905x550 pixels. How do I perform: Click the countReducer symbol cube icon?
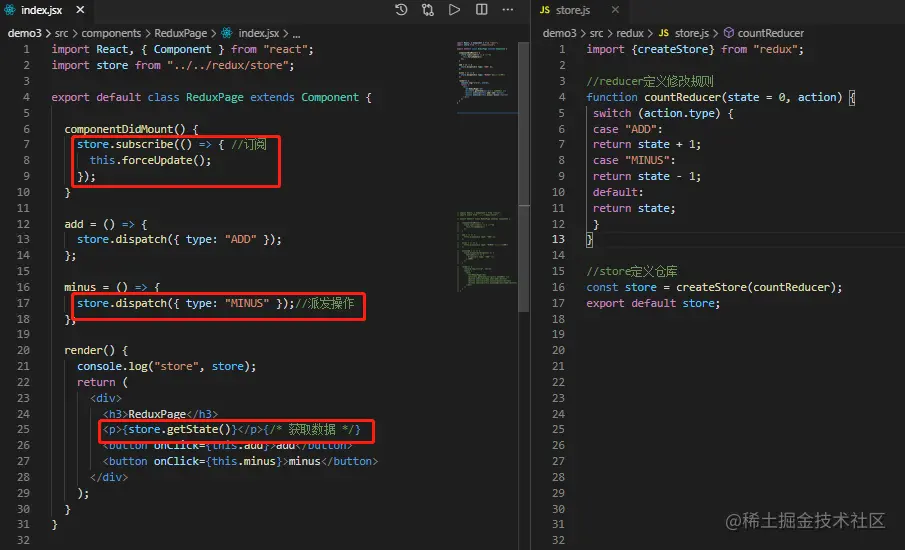pos(729,33)
